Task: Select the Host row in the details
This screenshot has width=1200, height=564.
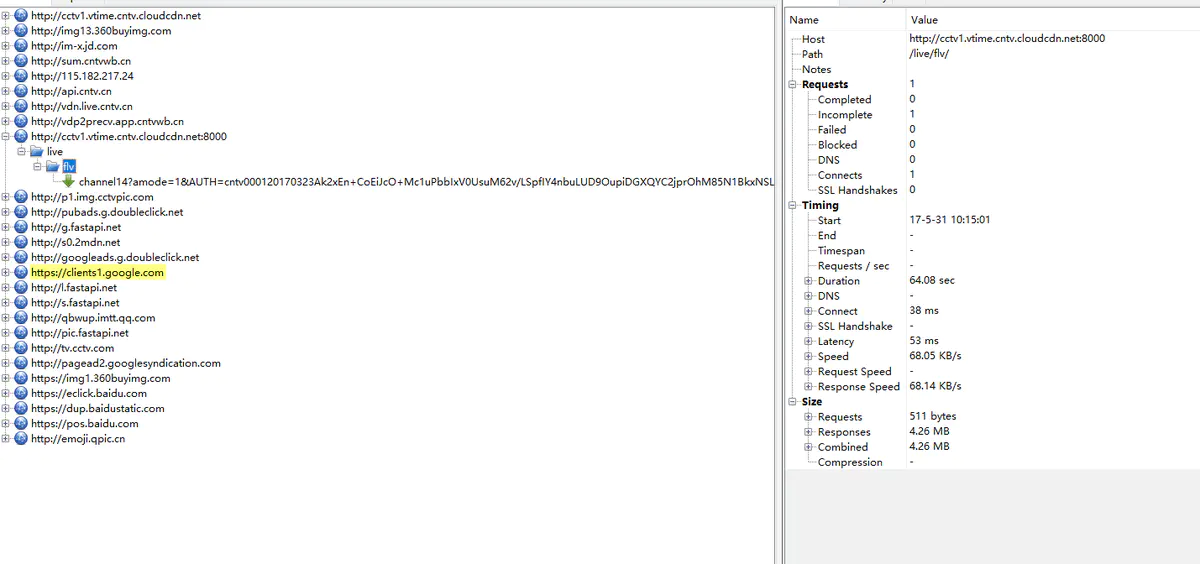Action: [x=992, y=39]
